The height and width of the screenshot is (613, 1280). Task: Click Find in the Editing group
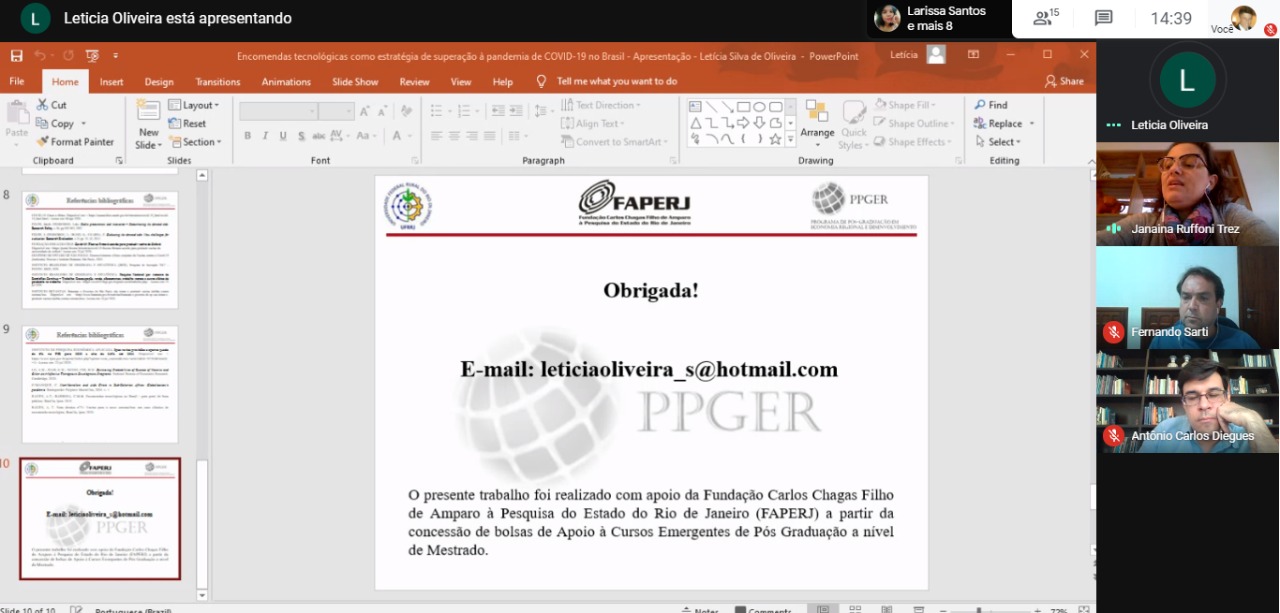[990, 105]
